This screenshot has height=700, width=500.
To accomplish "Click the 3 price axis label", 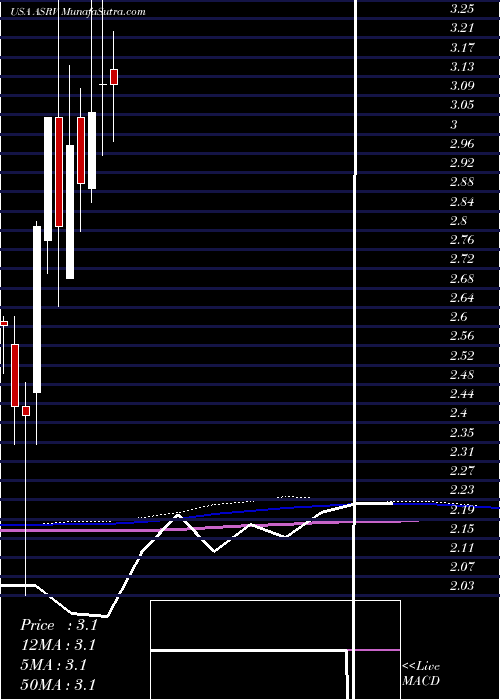I will pyautogui.click(x=454, y=125).
